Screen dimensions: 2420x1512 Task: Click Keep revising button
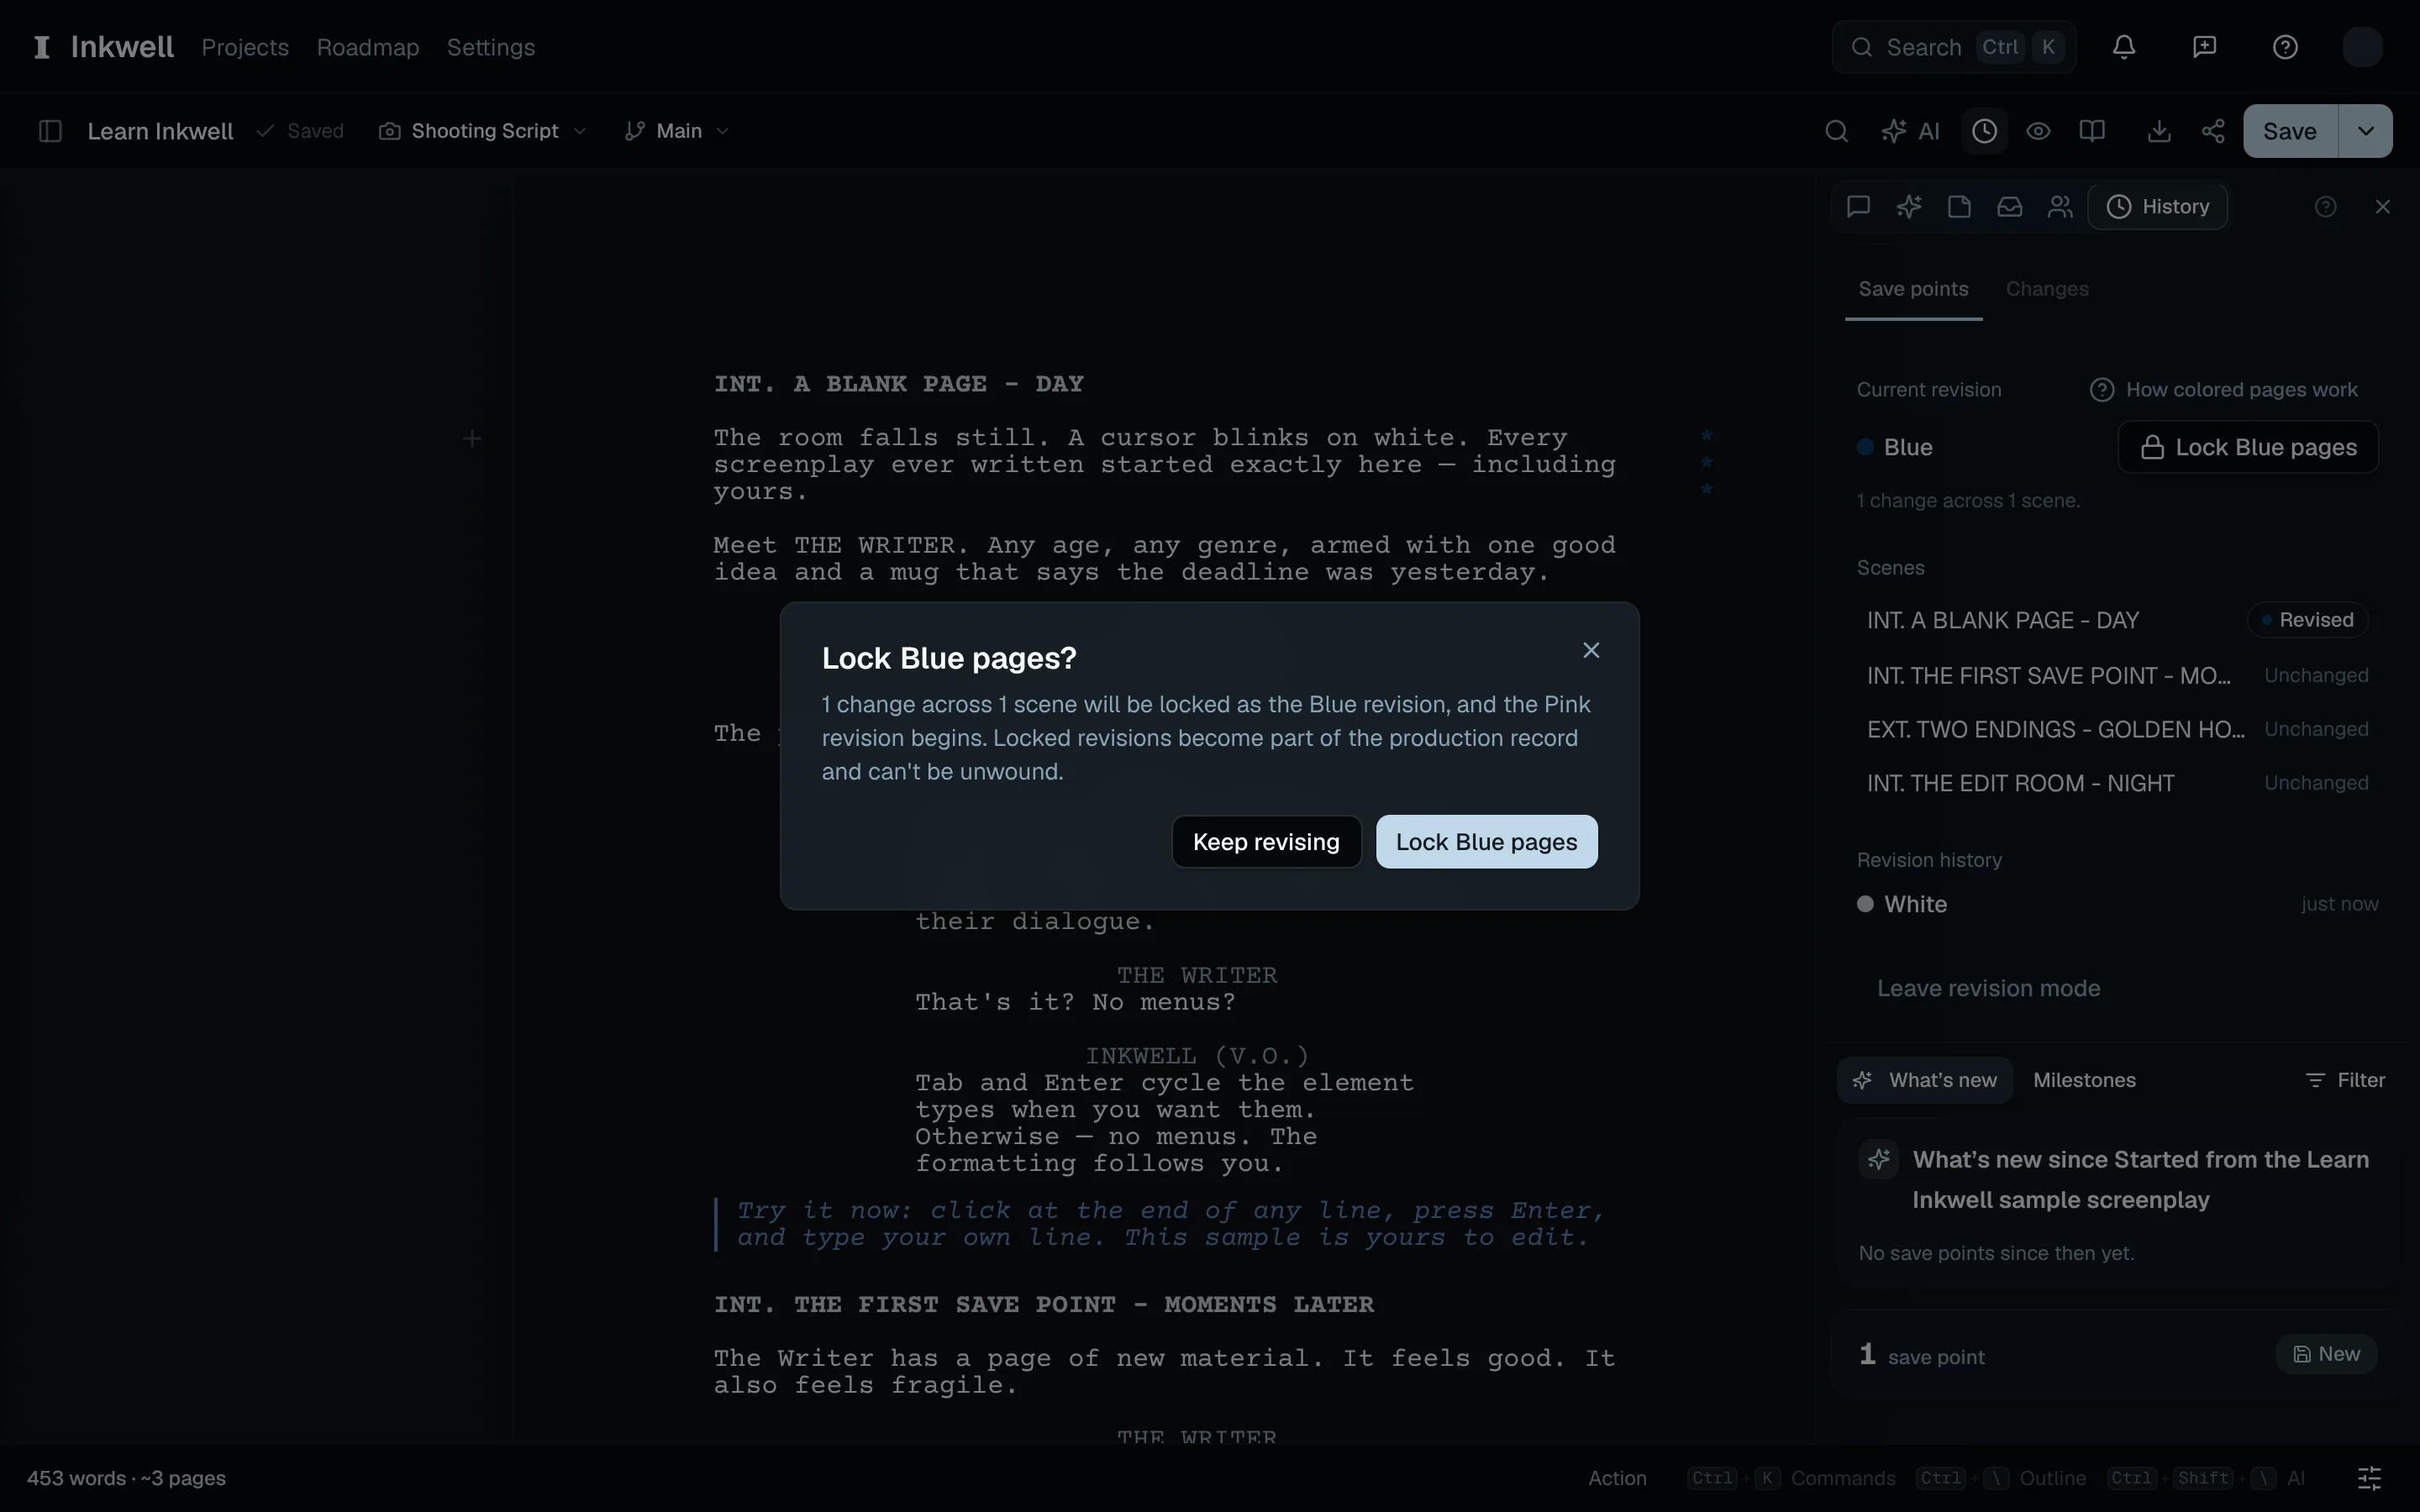(1266, 842)
